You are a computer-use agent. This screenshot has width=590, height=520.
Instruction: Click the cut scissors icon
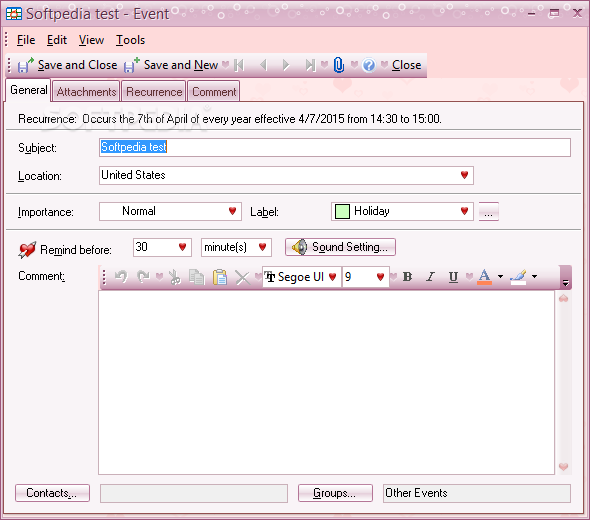tap(175, 277)
